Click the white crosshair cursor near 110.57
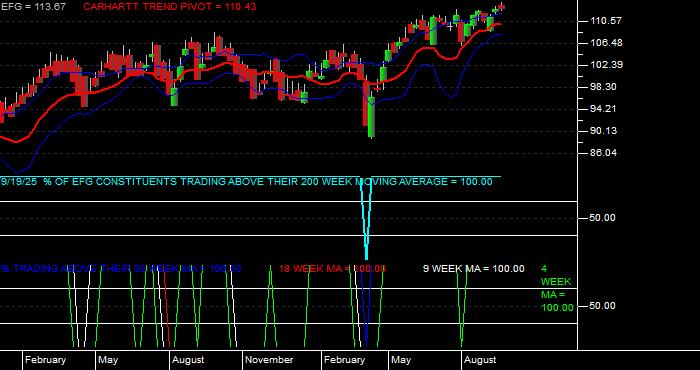 (x=450, y=26)
